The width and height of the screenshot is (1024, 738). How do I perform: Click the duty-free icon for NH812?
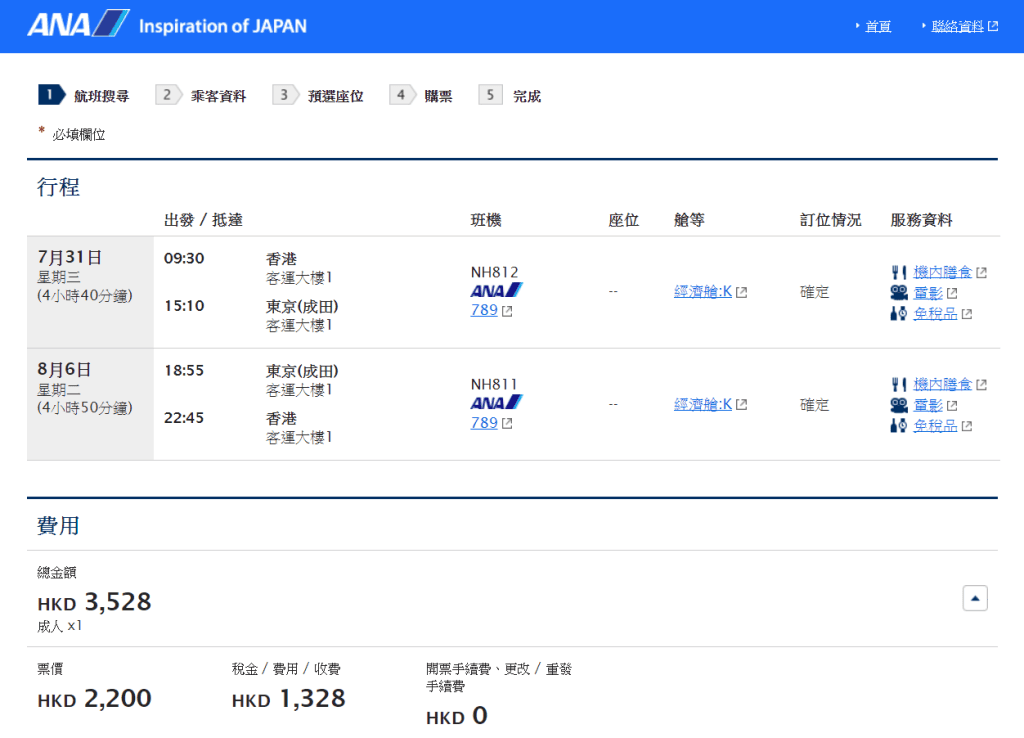pyautogui.click(x=899, y=314)
